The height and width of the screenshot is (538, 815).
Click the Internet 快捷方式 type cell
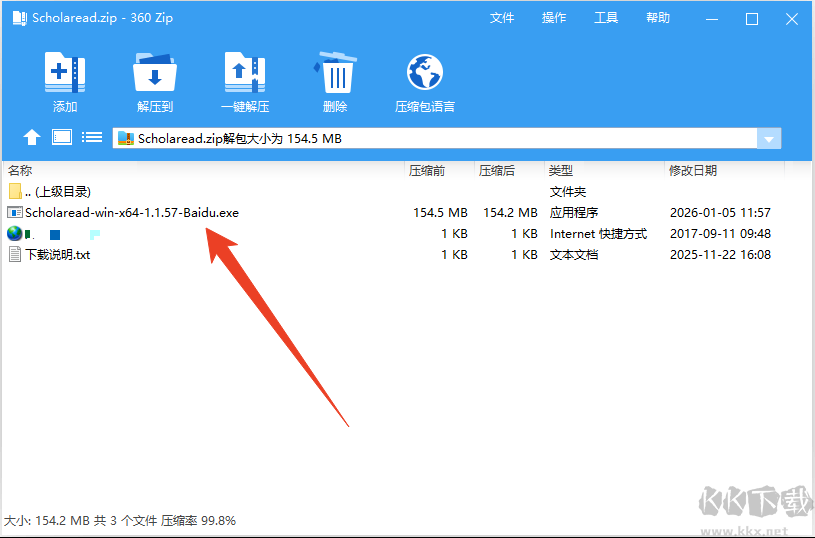(x=598, y=234)
